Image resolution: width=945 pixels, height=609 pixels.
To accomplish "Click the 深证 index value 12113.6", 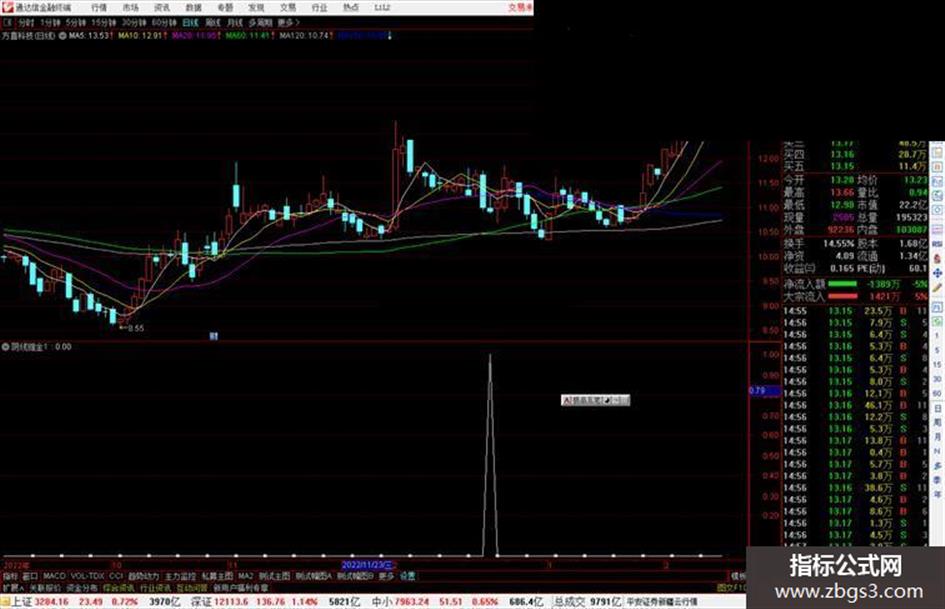I will pos(231,602).
